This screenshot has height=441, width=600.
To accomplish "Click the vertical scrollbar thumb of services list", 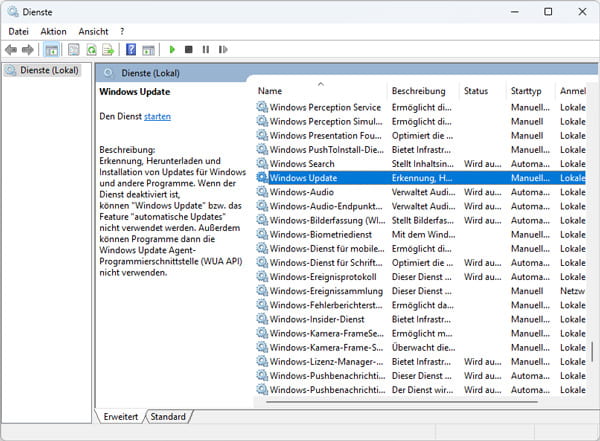I will pos(592,352).
